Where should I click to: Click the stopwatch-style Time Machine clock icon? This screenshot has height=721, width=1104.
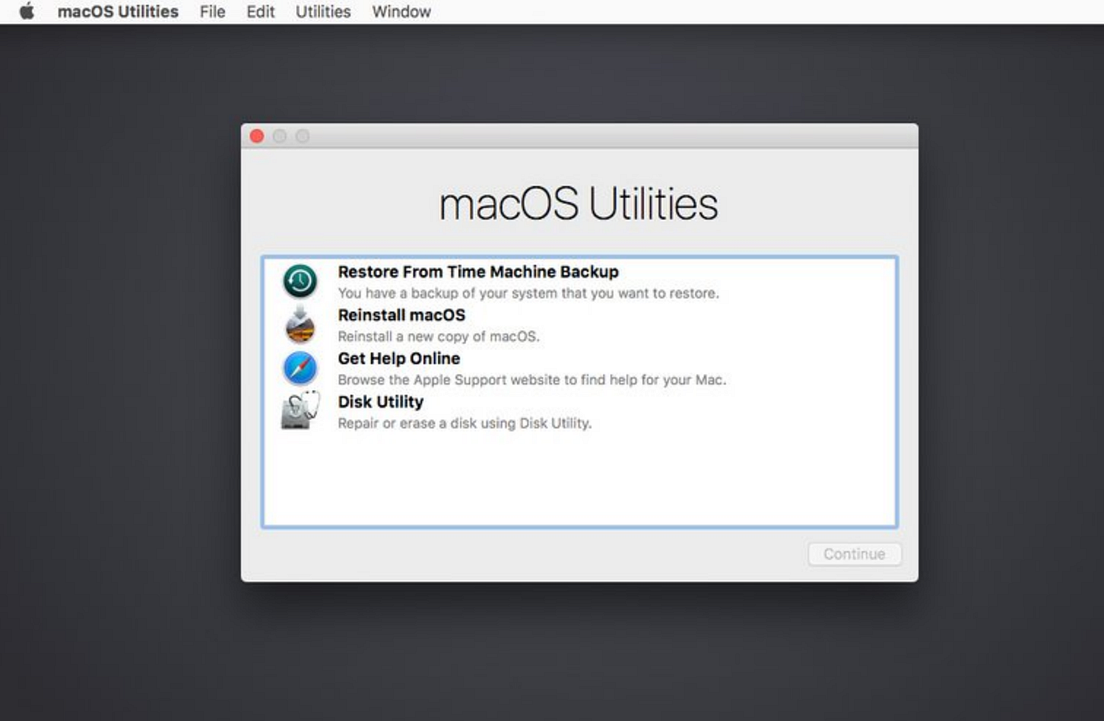[x=299, y=280]
